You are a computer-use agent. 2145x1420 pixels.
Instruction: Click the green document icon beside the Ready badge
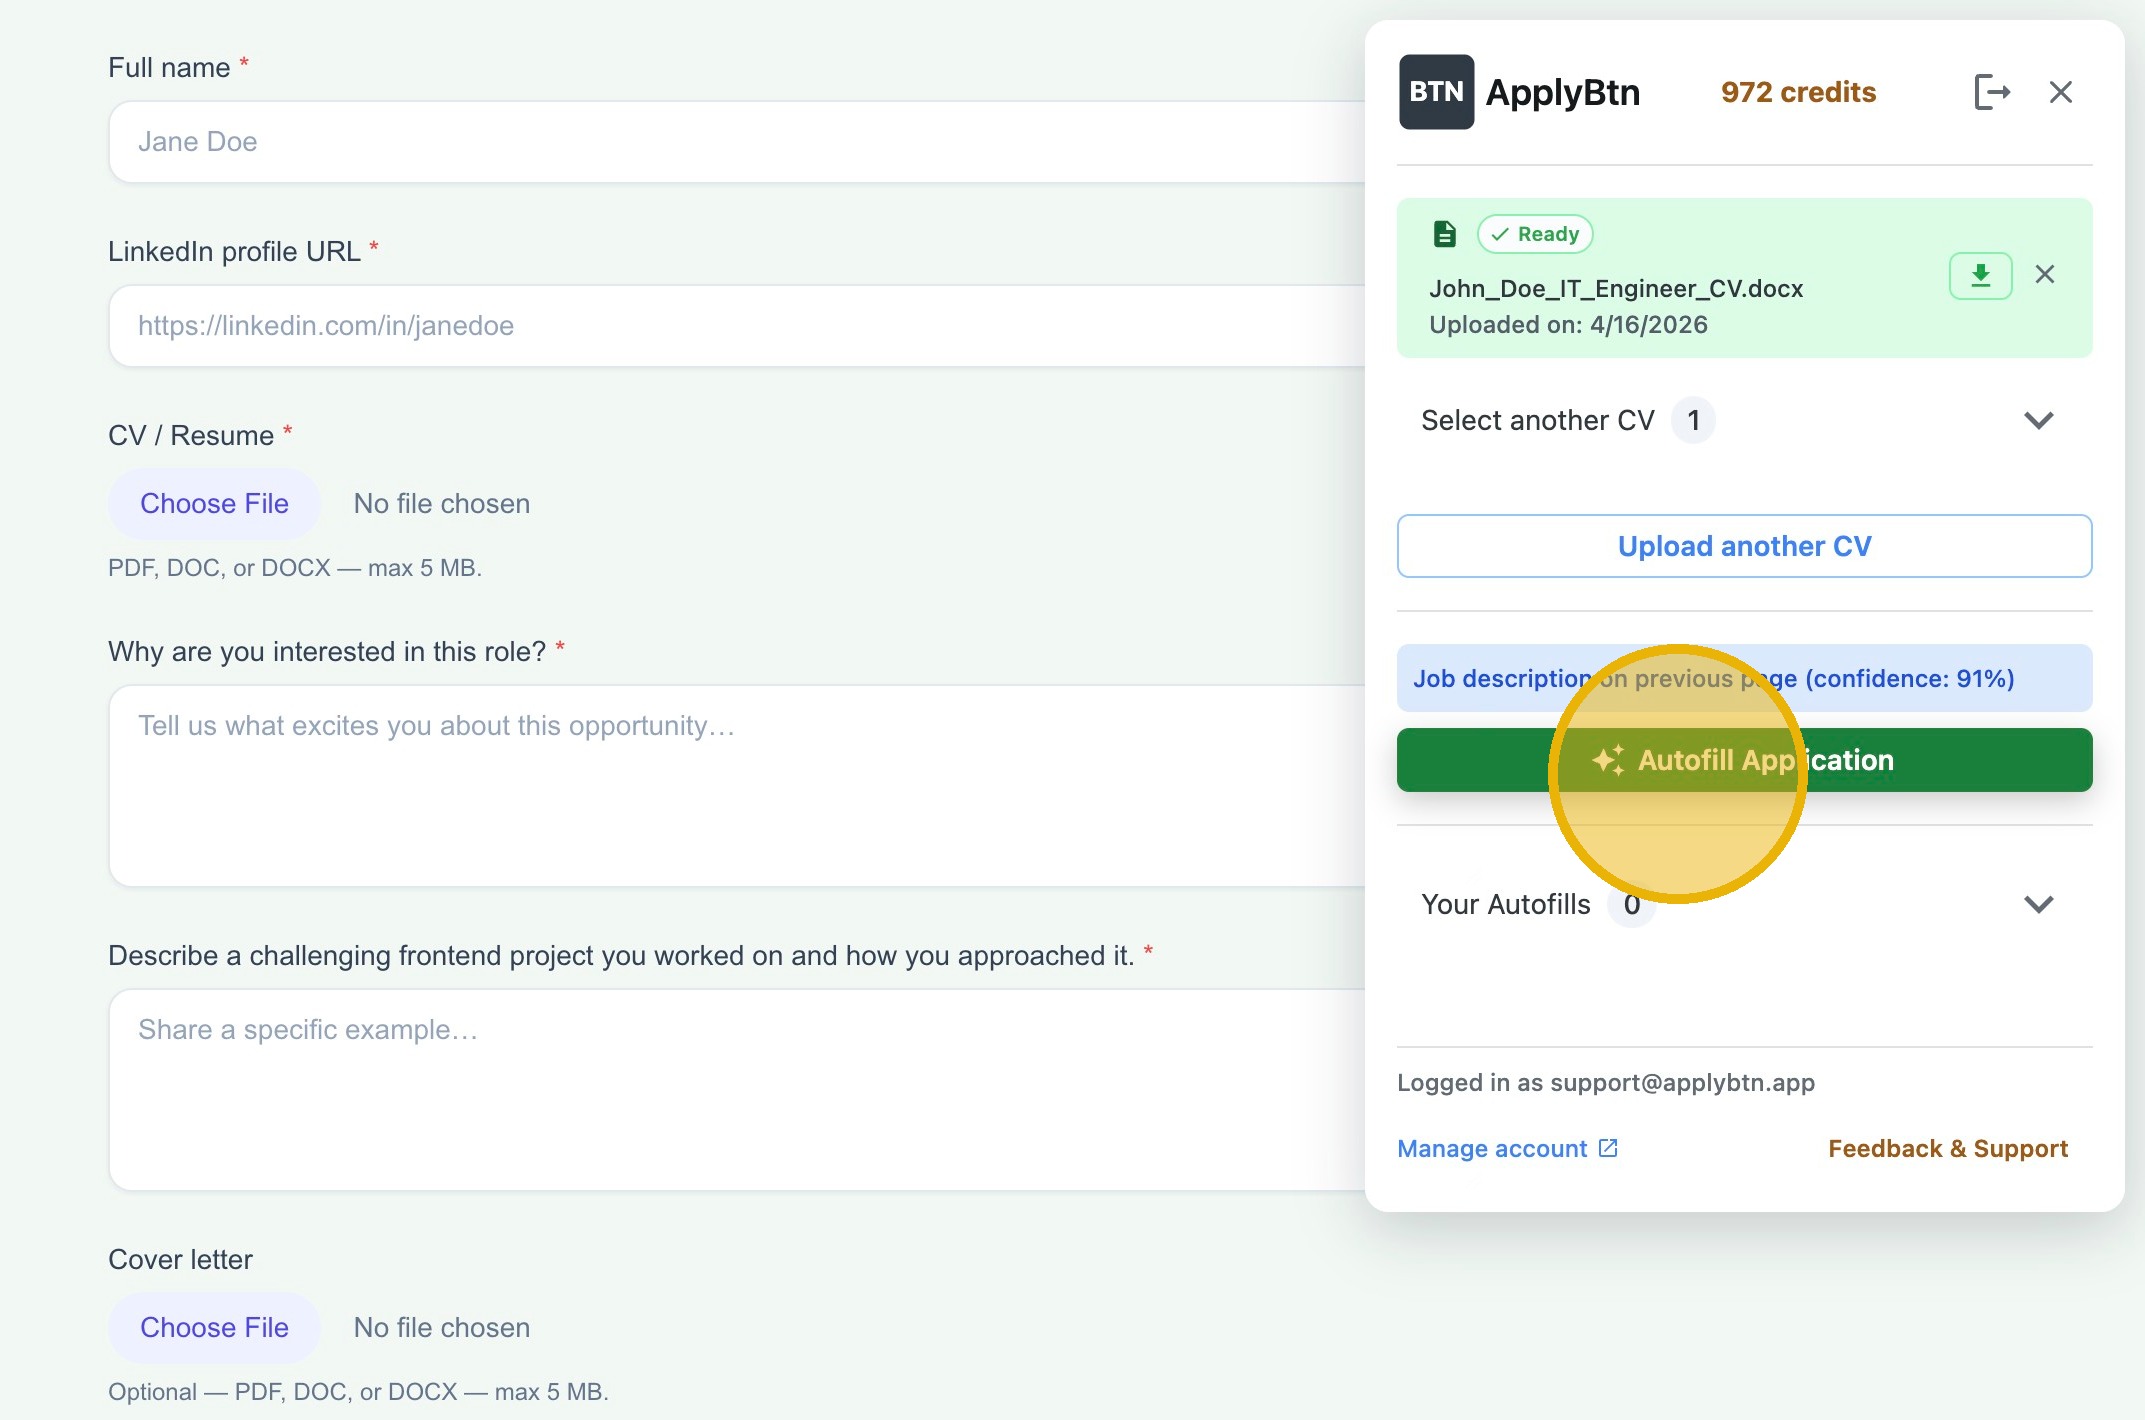click(x=1443, y=232)
